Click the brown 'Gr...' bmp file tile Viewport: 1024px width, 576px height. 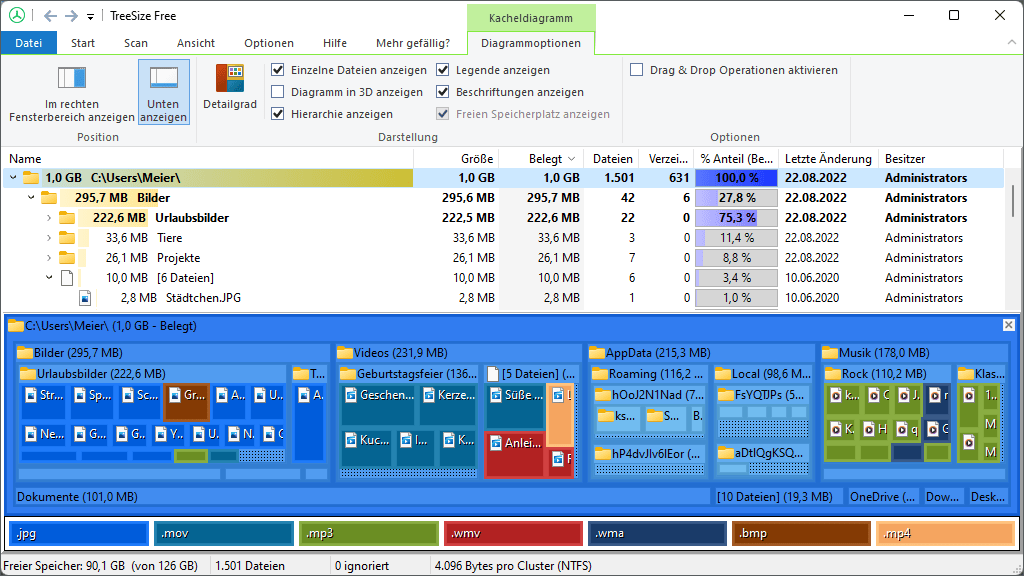point(187,402)
